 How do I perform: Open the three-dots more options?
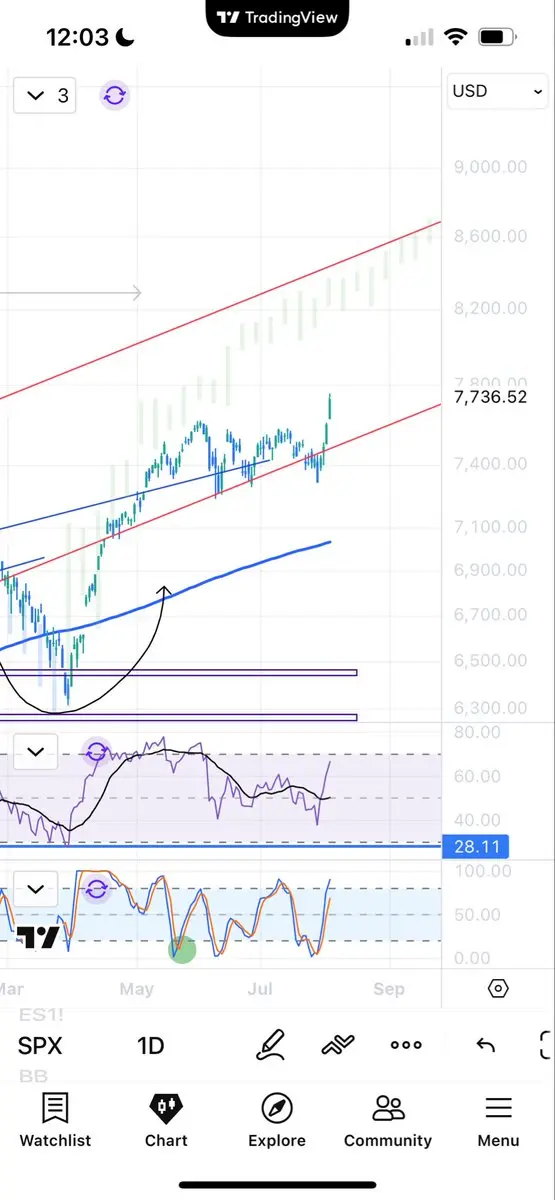pos(406,1045)
